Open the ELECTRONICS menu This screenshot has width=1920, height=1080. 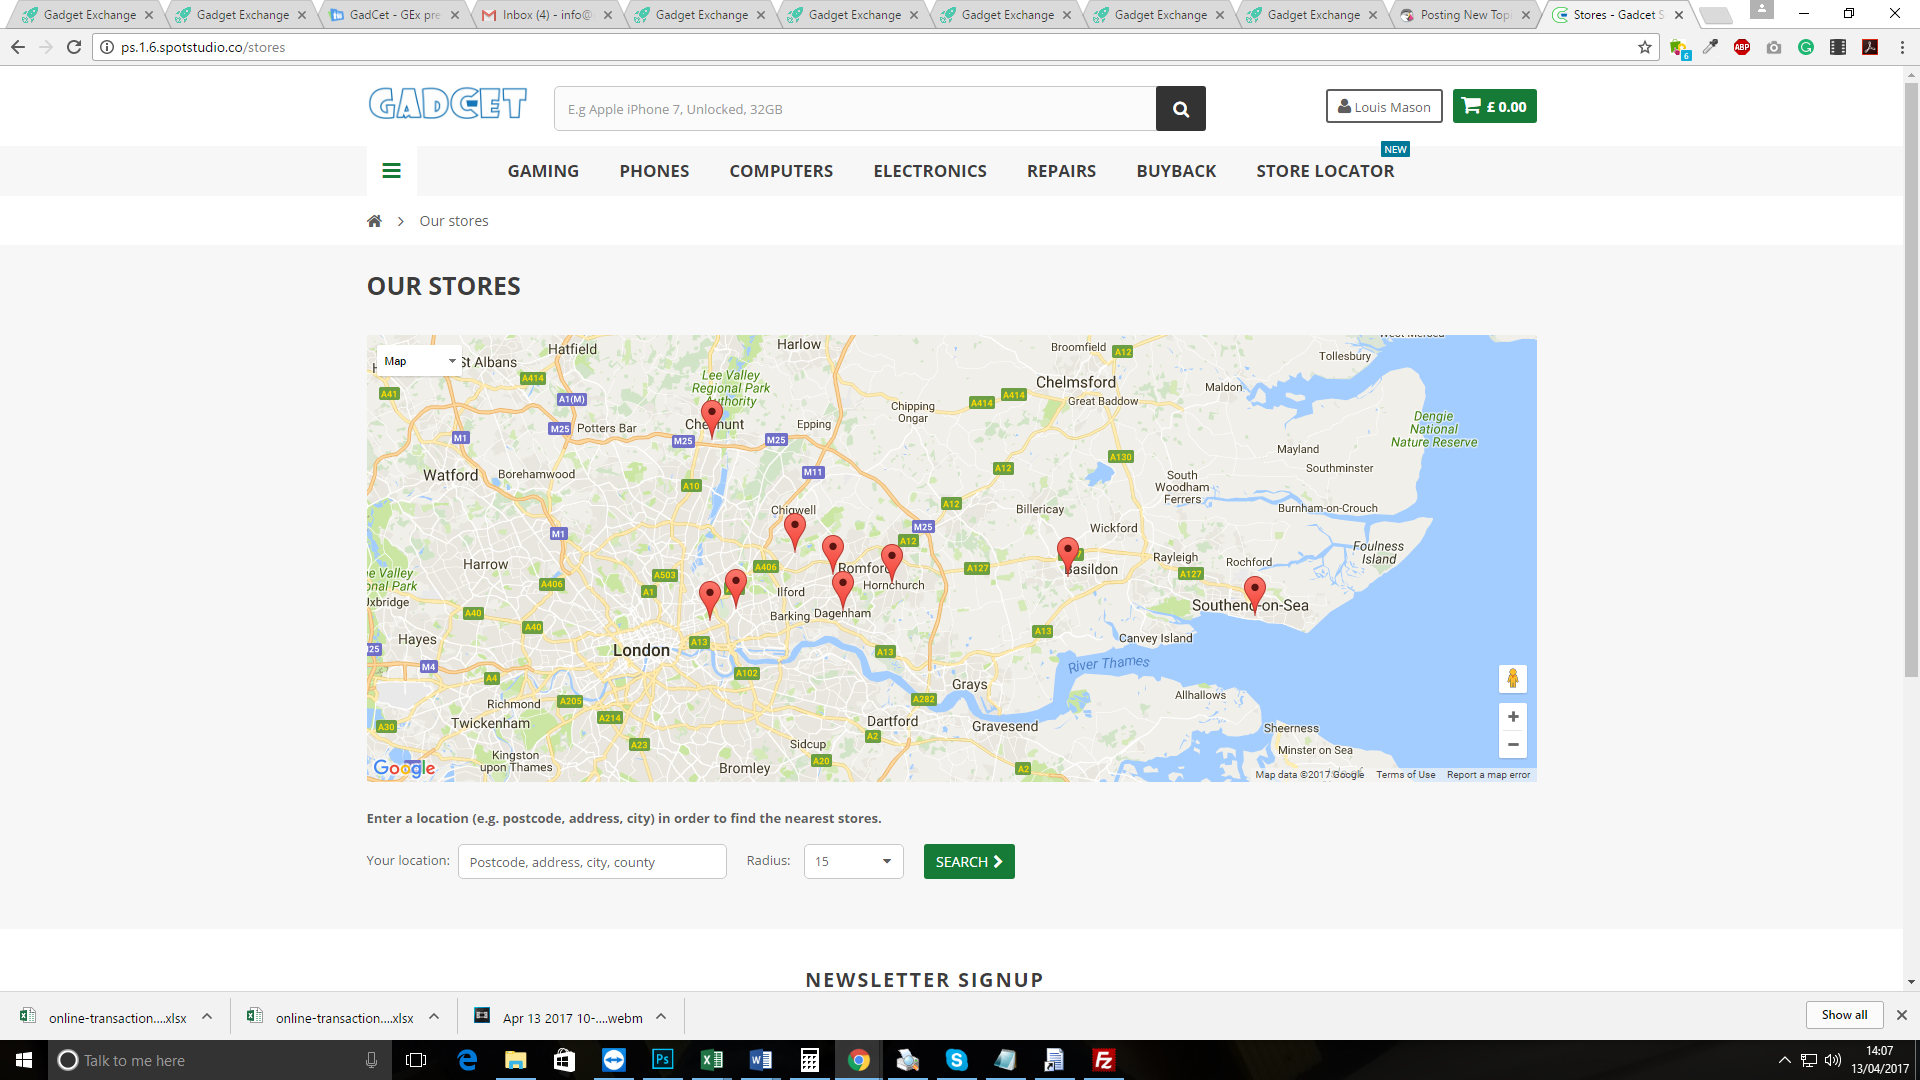(930, 171)
